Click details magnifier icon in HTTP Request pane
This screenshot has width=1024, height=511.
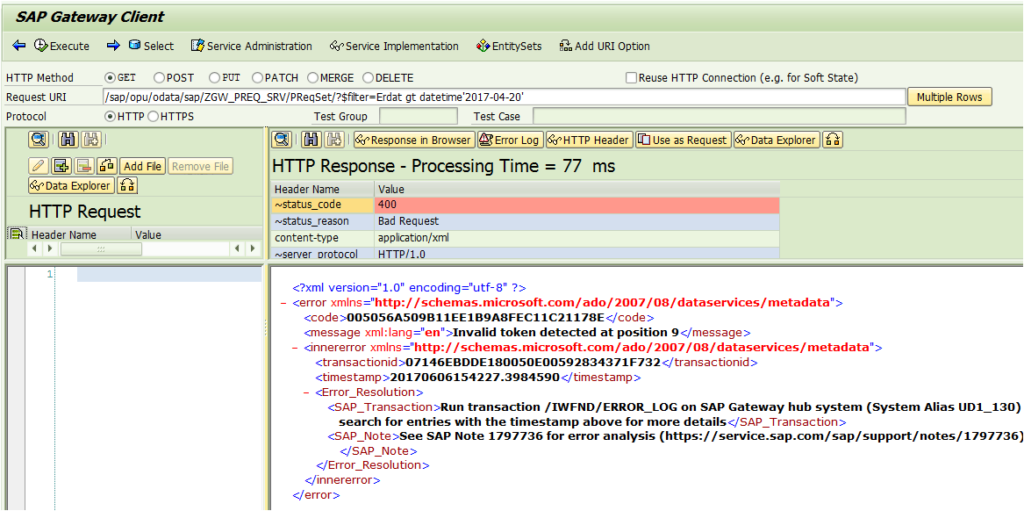(x=39, y=139)
